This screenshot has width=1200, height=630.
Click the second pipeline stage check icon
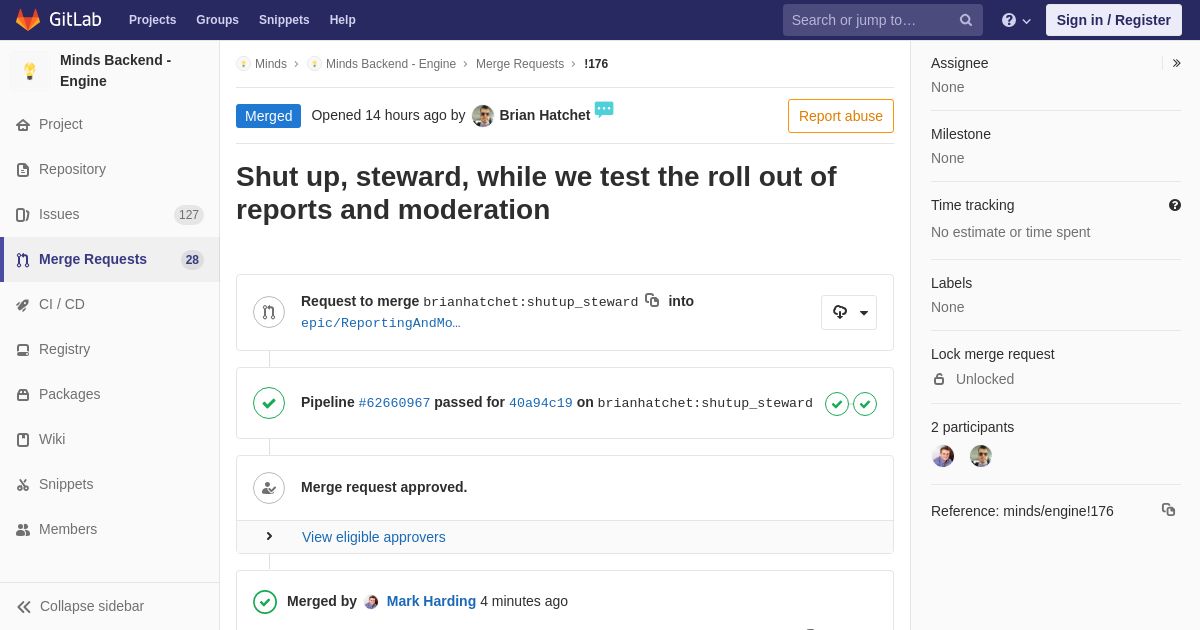click(865, 404)
